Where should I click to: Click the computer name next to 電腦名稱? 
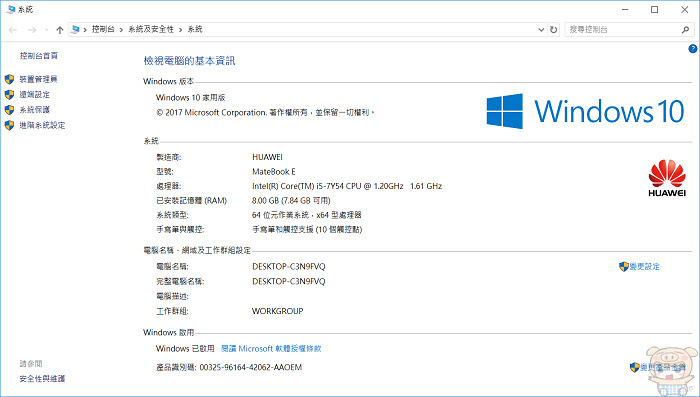(289, 267)
